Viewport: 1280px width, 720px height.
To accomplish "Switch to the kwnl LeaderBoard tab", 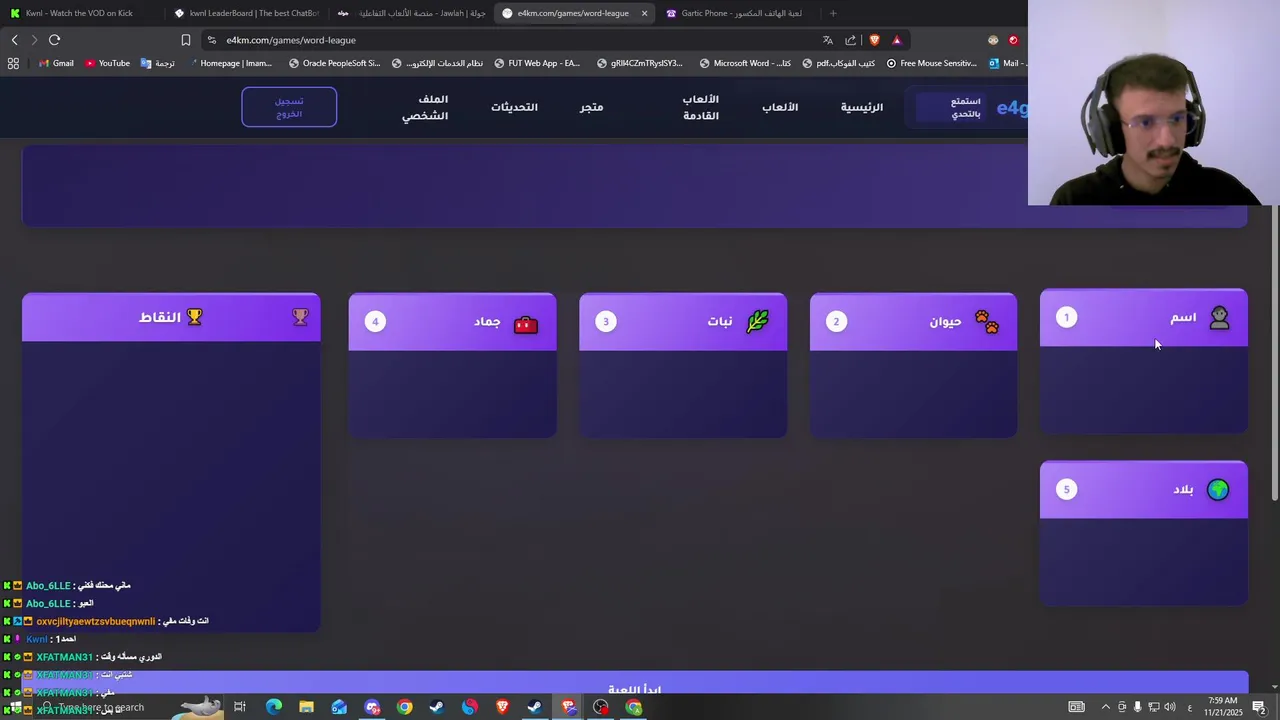I will pyautogui.click(x=246, y=13).
